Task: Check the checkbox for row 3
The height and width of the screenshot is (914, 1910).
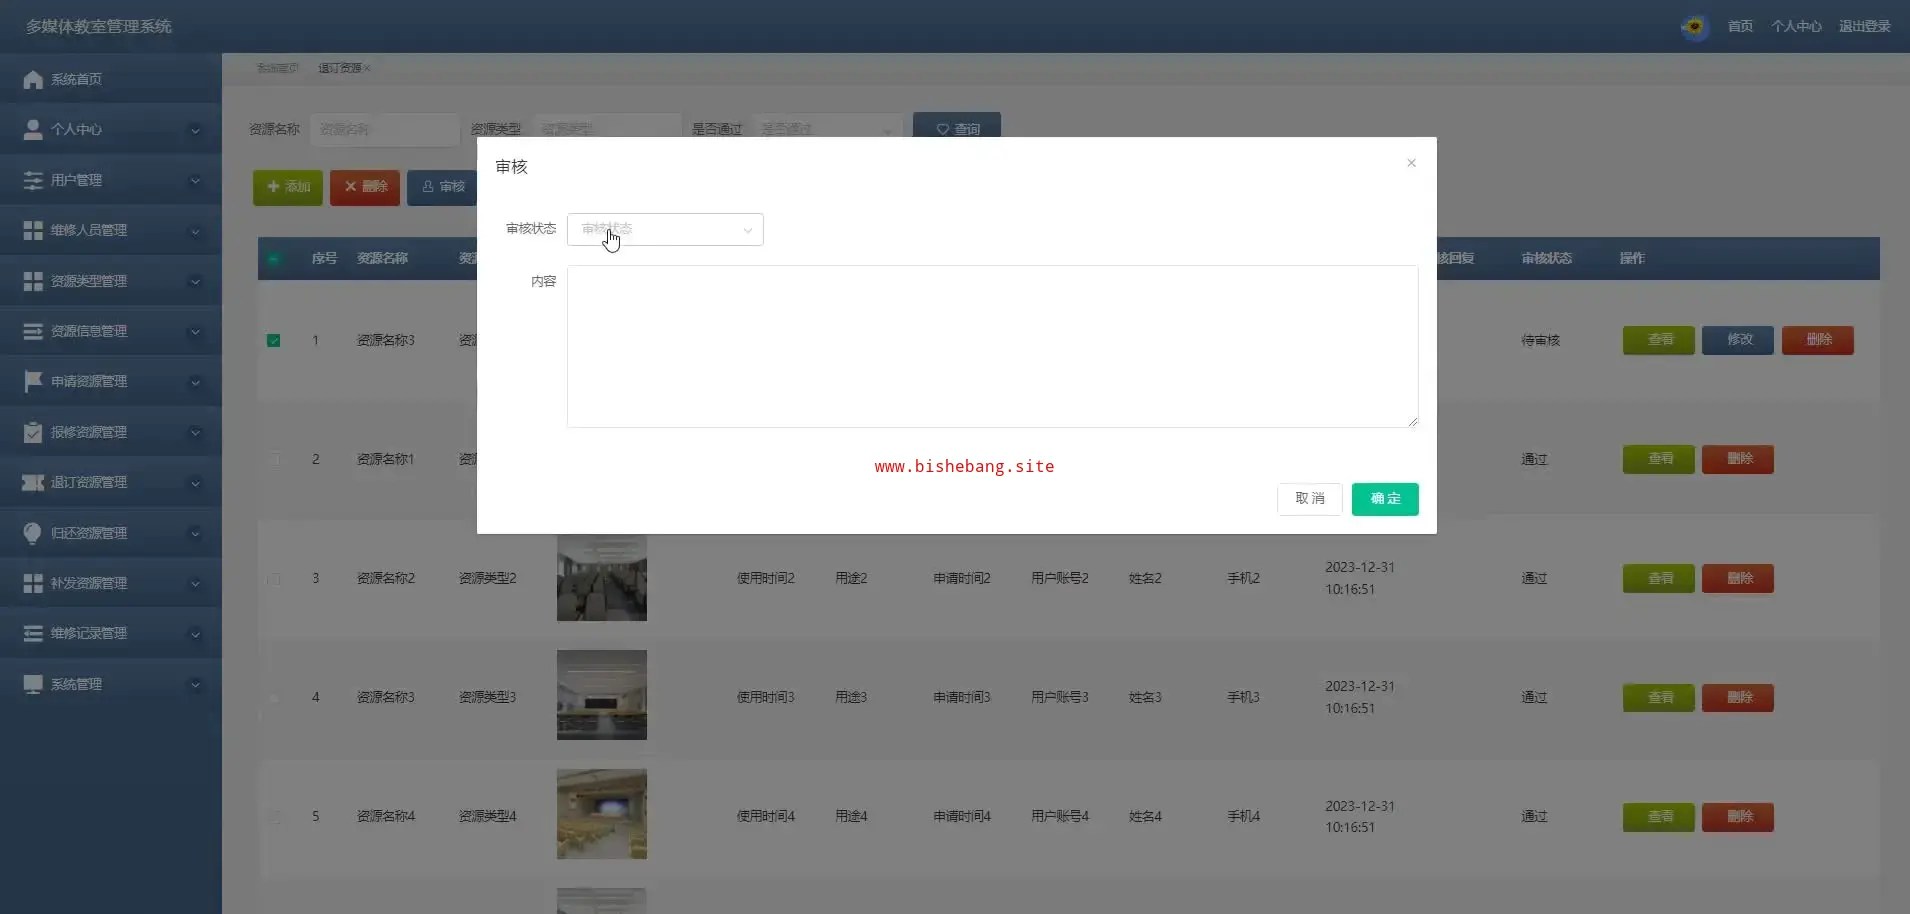Action: 273,579
